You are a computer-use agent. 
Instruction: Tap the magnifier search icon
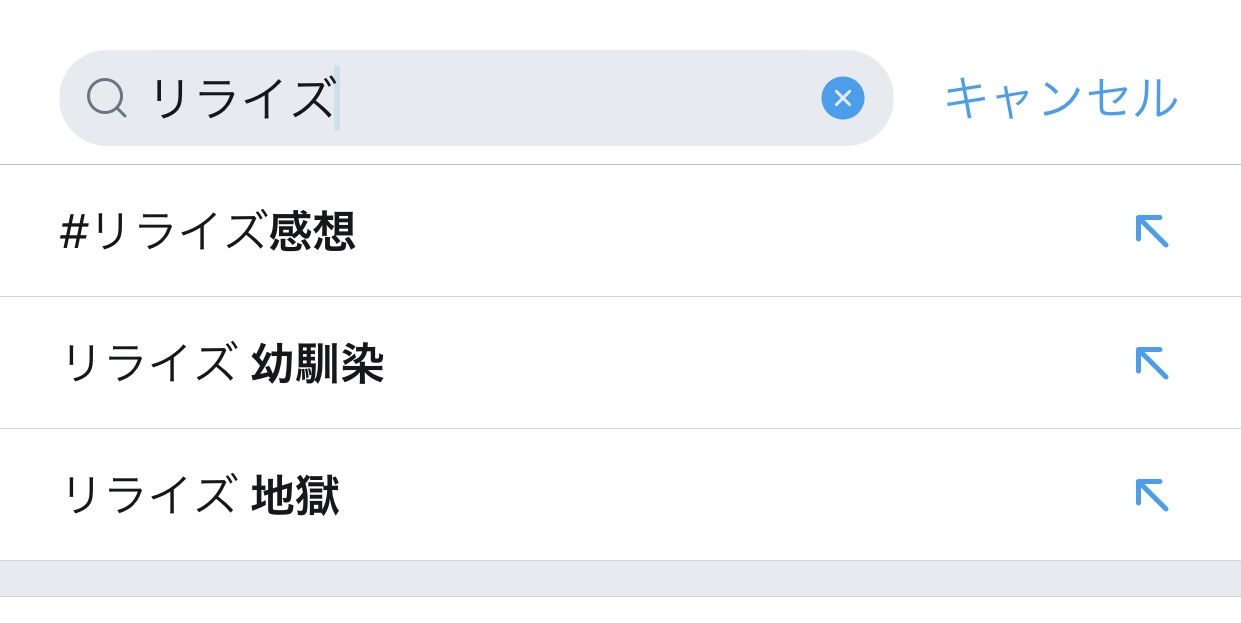tap(106, 98)
